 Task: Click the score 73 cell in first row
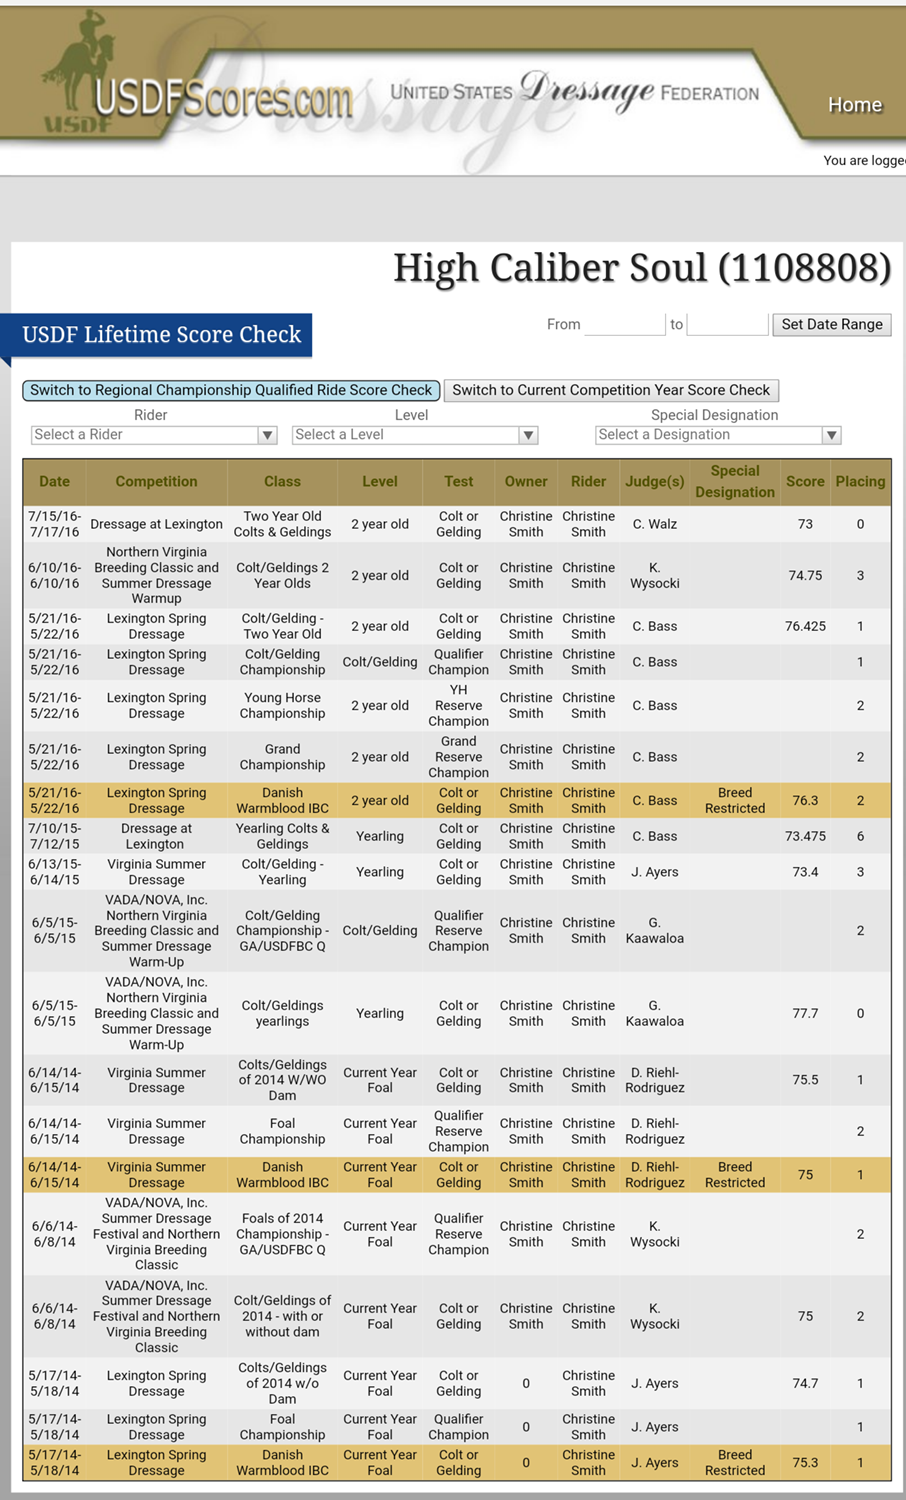point(805,524)
